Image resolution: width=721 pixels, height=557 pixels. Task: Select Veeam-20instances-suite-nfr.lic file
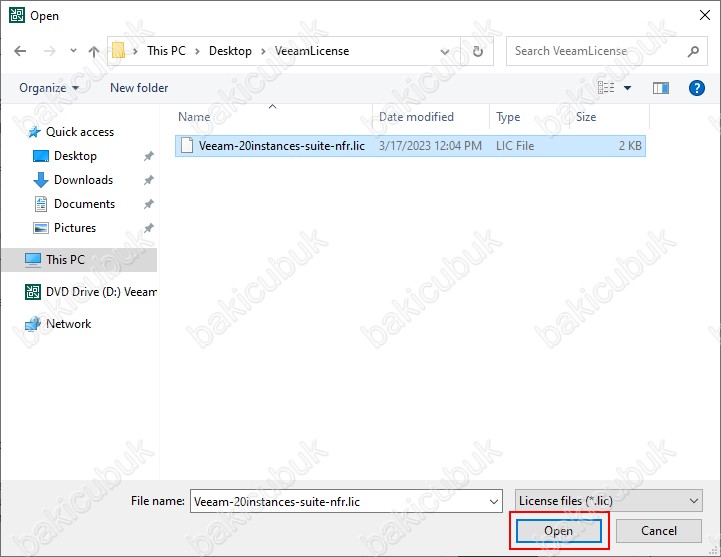(410, 146)
